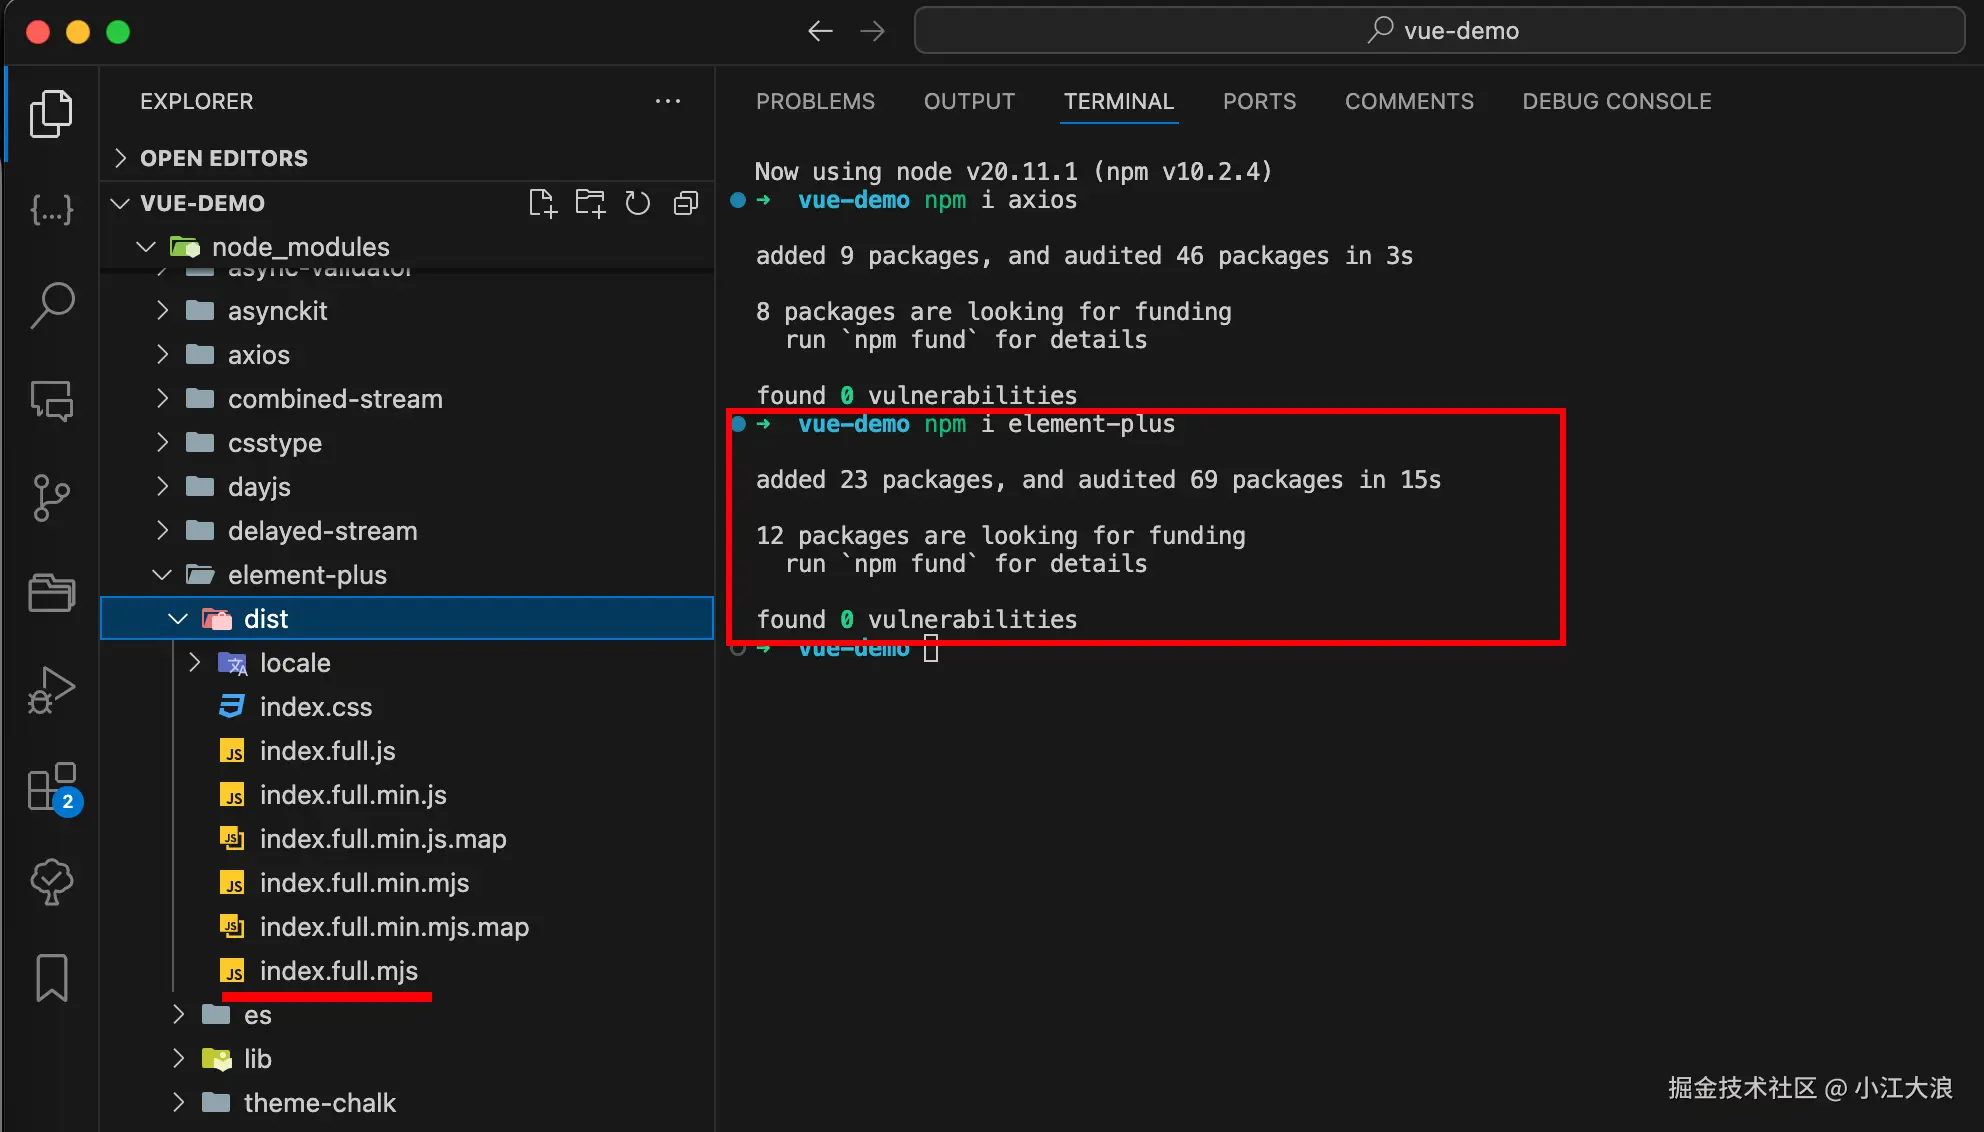Expand the OPEN EDITORS section
The width and height of the screenshot is (1984, 1132).
tap(224, 158)
